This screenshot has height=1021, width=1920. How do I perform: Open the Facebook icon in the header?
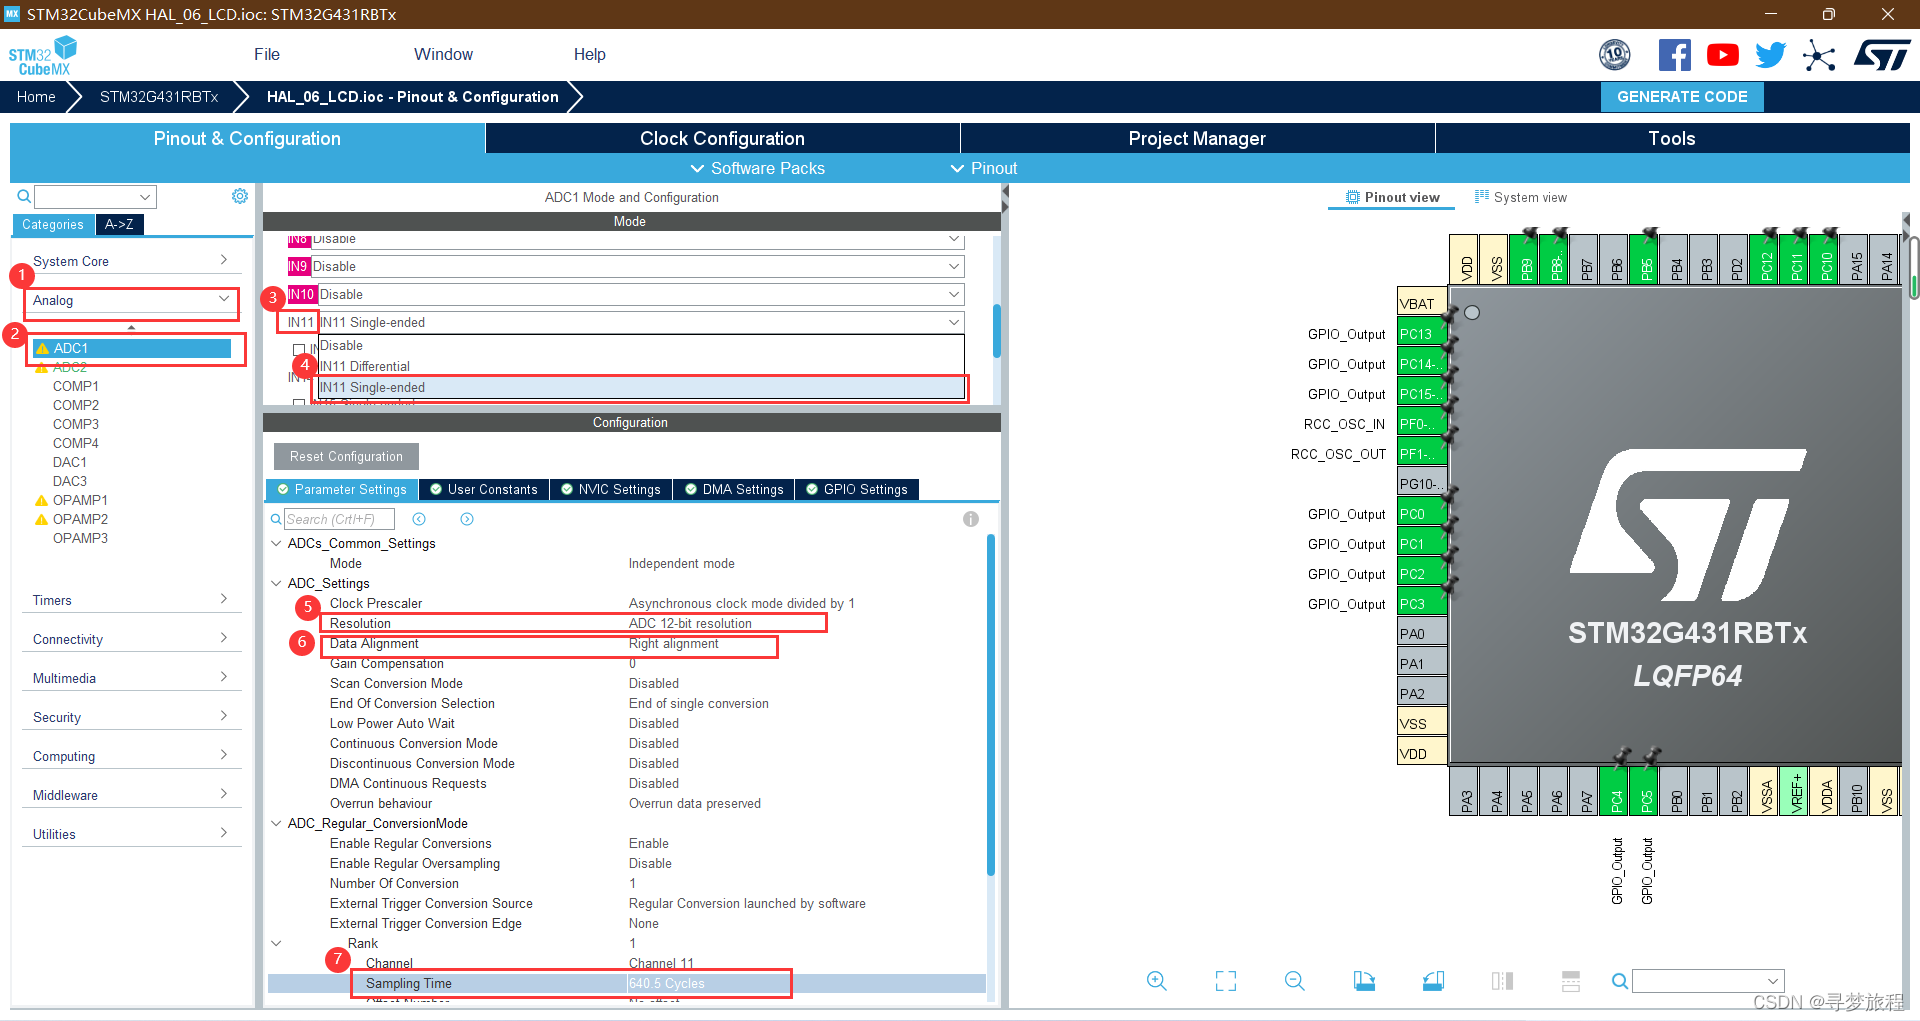(1674, 55)
